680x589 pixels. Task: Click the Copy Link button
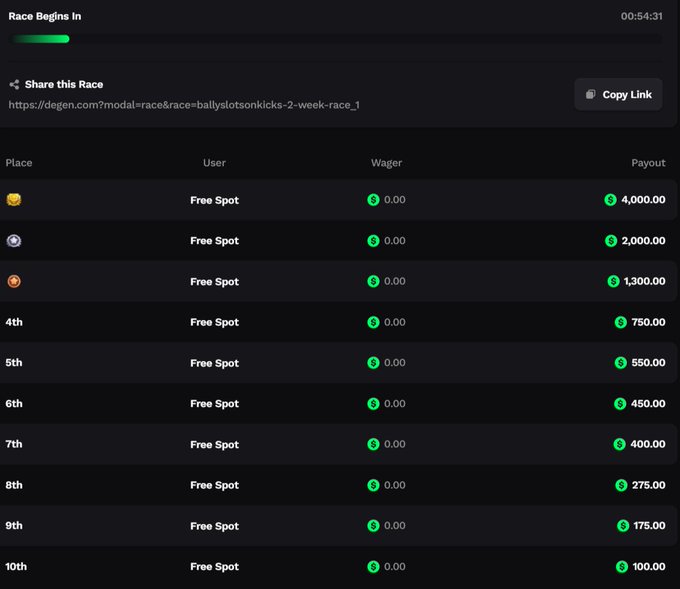(618, 94)
